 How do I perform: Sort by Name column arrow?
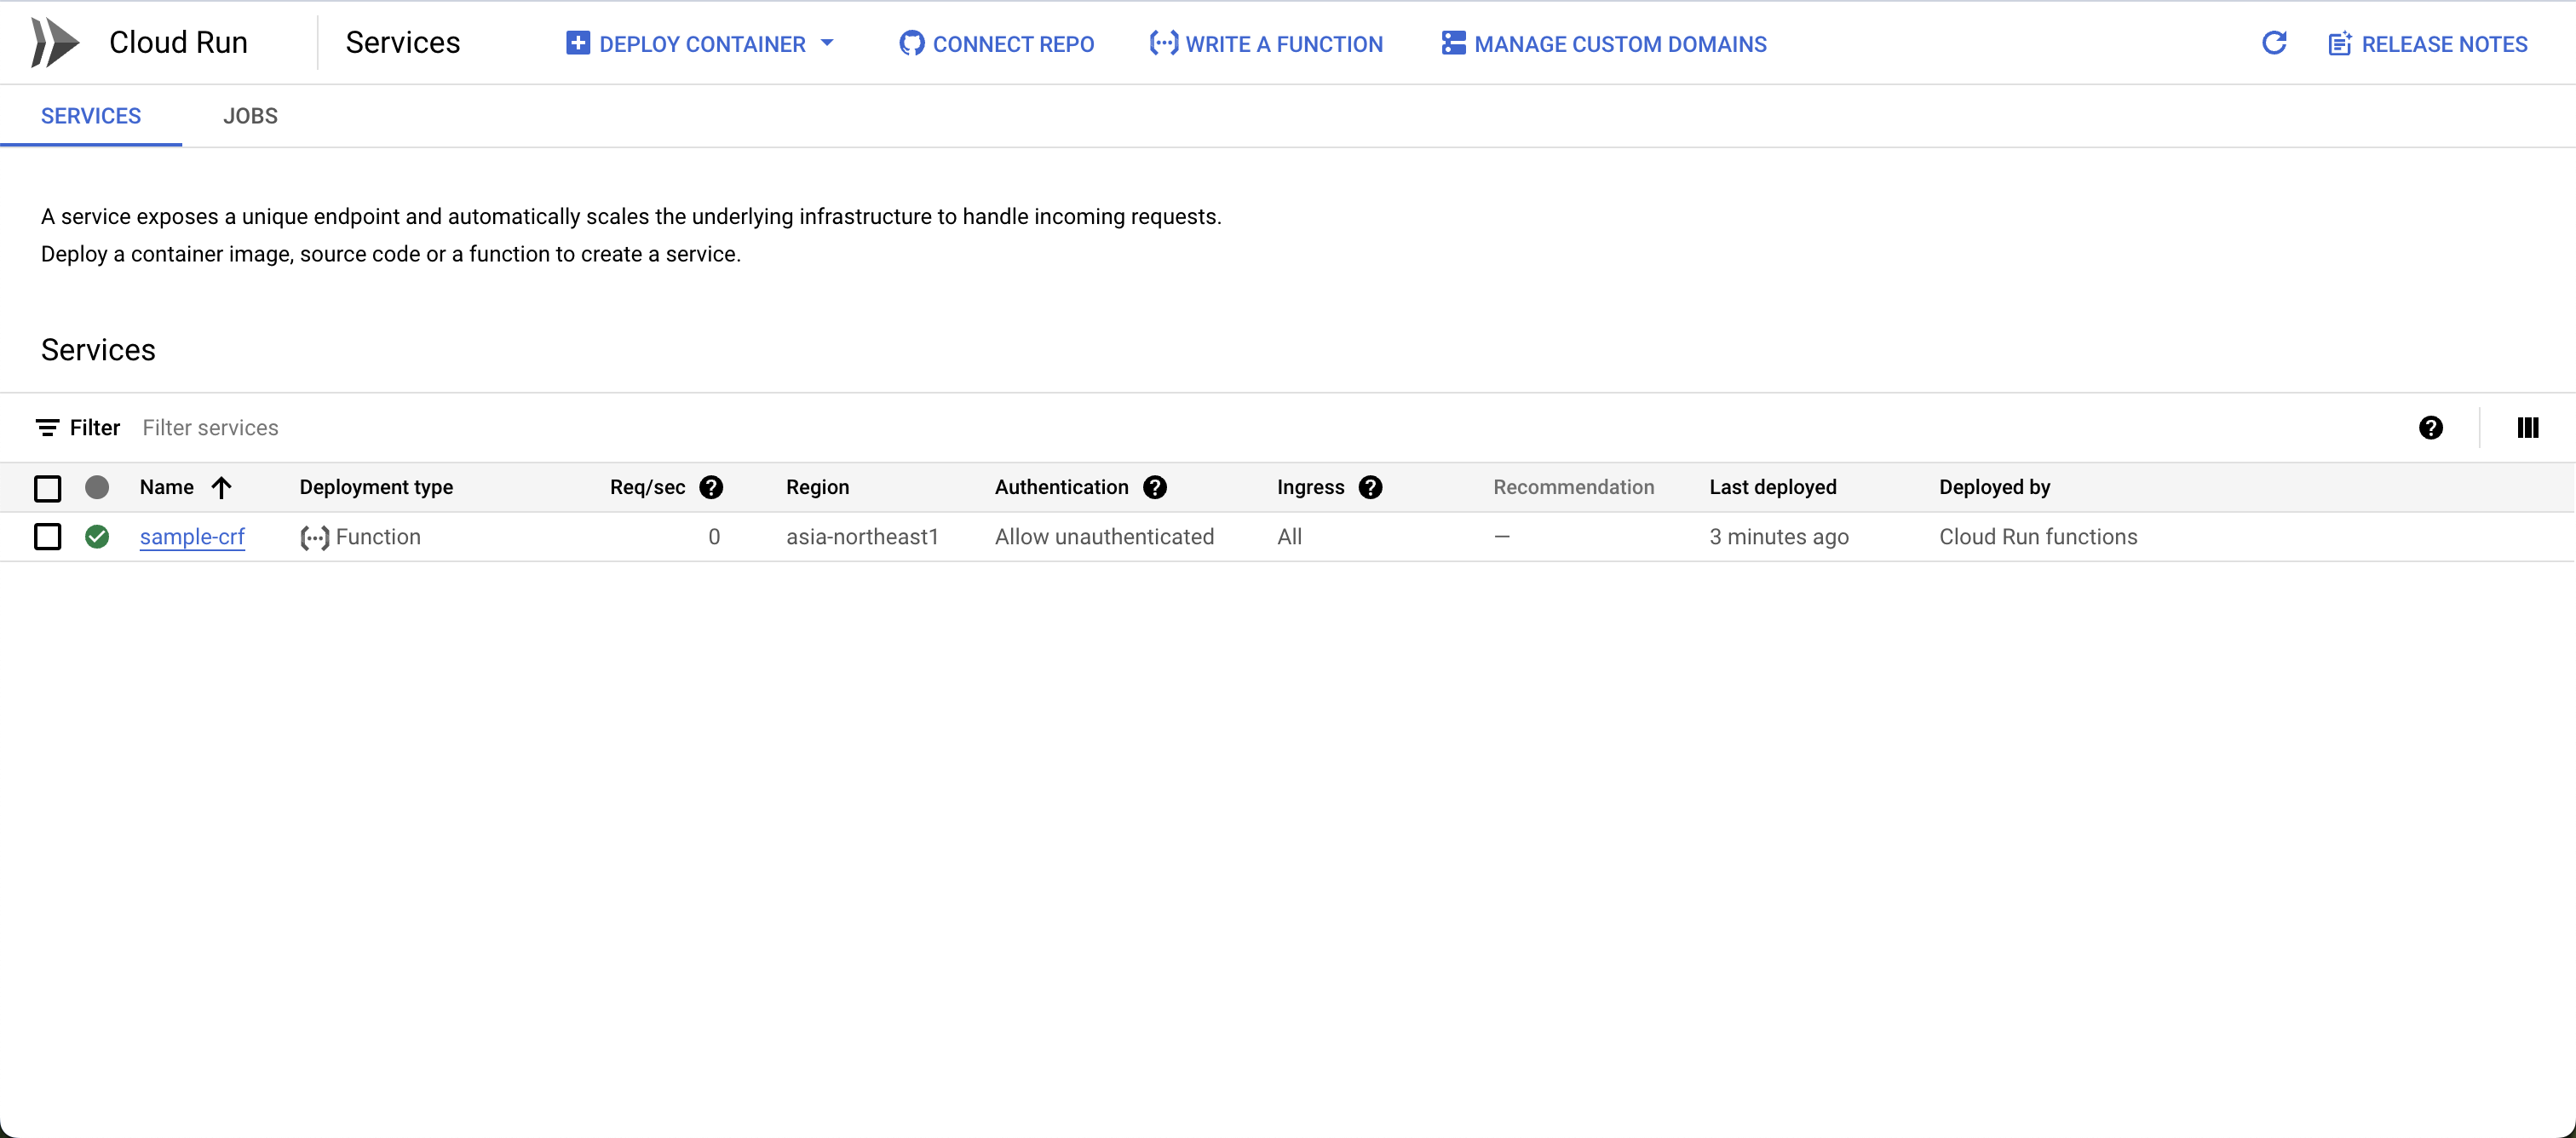tap(222, 487)
